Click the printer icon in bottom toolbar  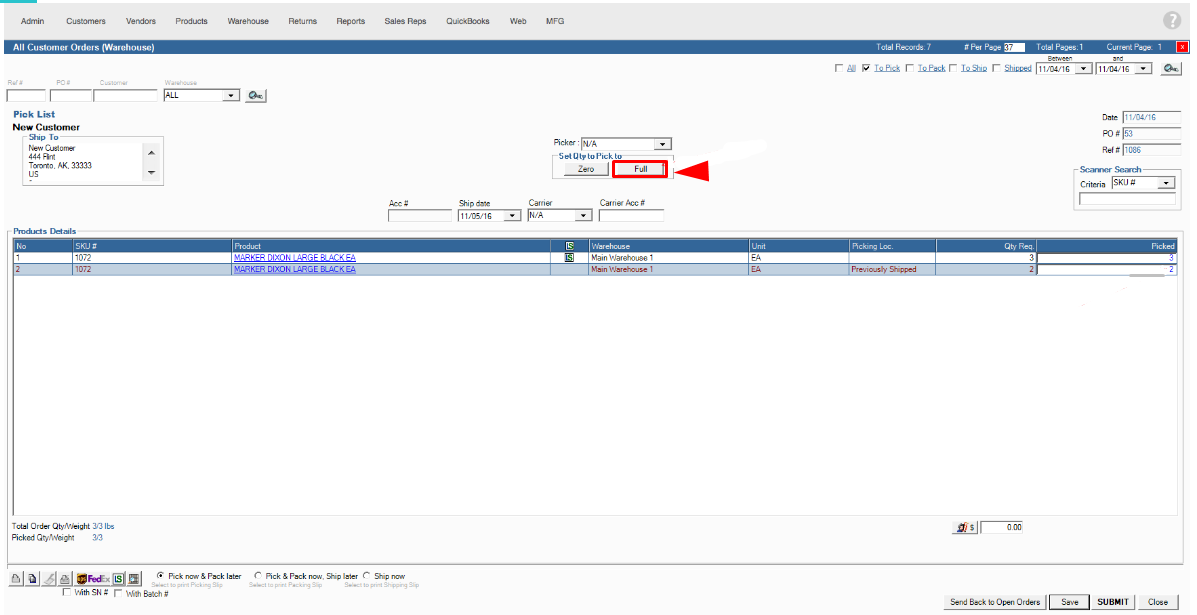[x=64, y=578]
